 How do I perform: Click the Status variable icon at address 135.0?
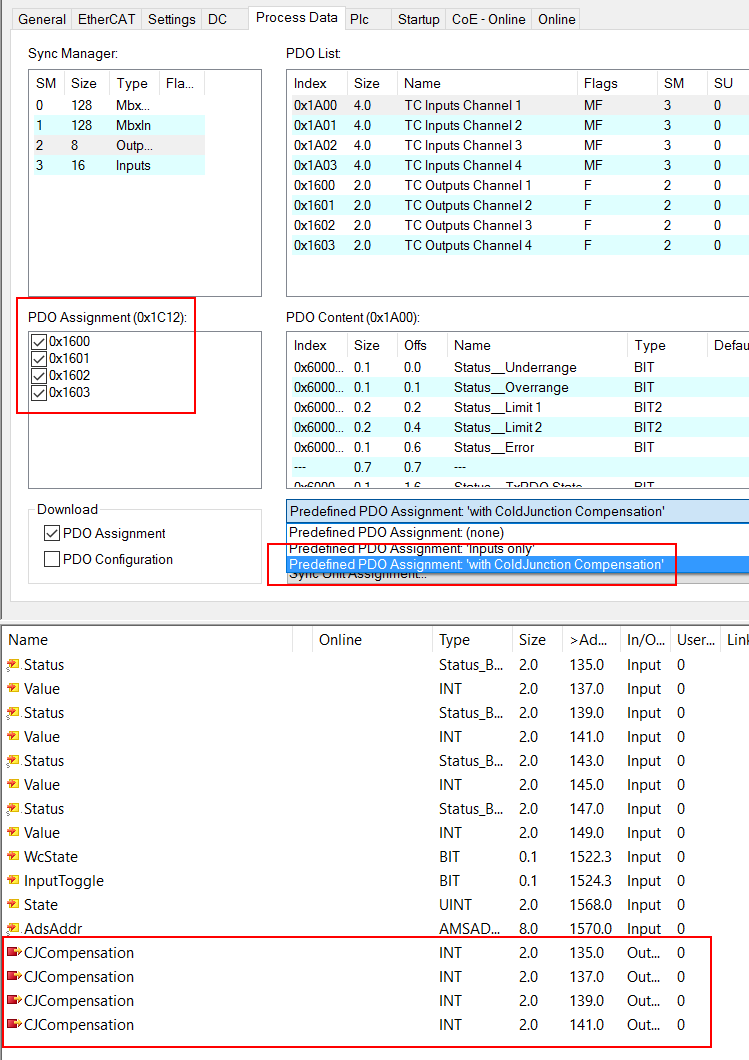(13, 665)
